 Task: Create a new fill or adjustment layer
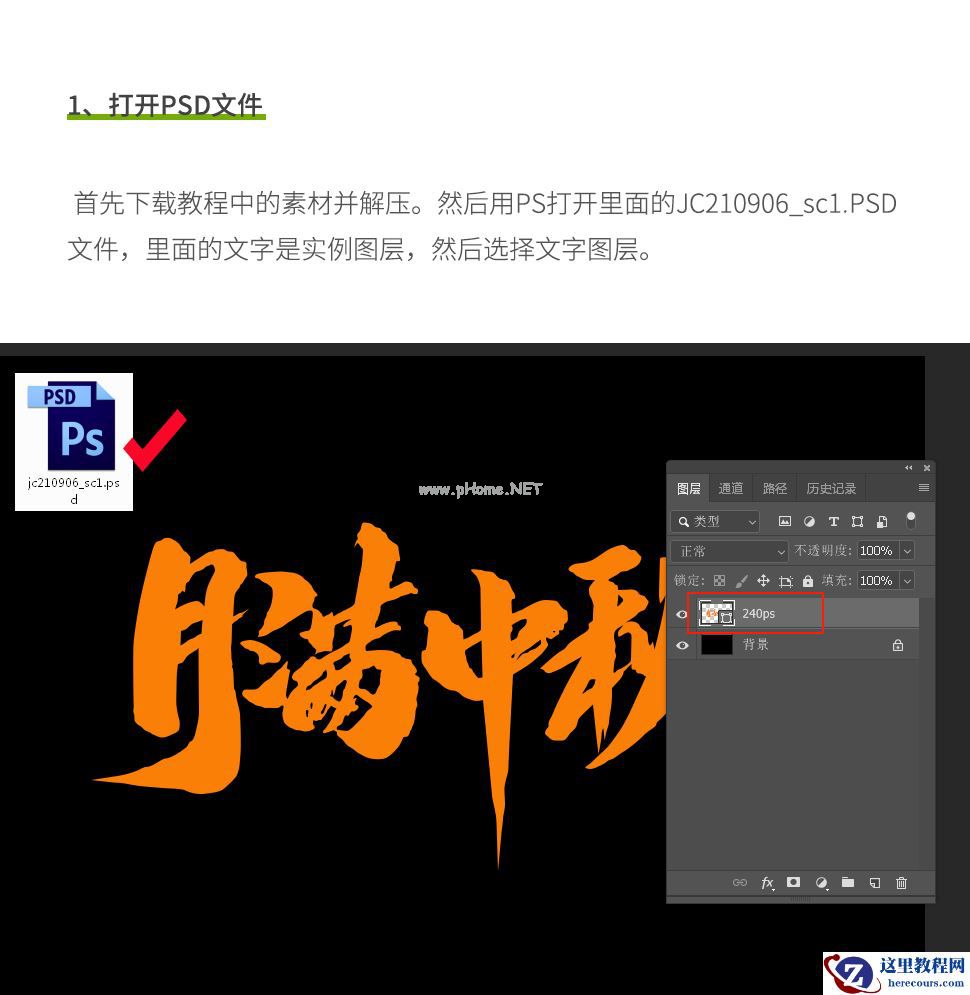821,883
